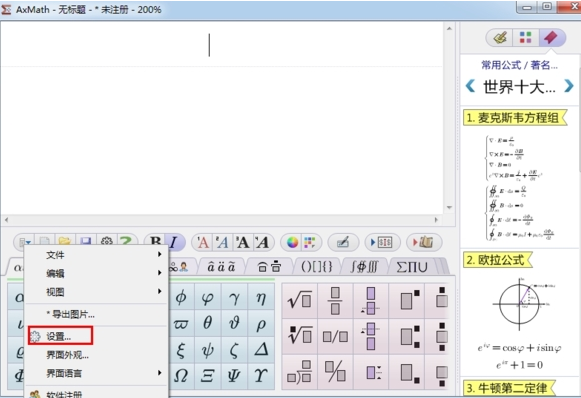Go to next formula category arrow
This screenshot has height=398, width=581.
tap(569, 86)
